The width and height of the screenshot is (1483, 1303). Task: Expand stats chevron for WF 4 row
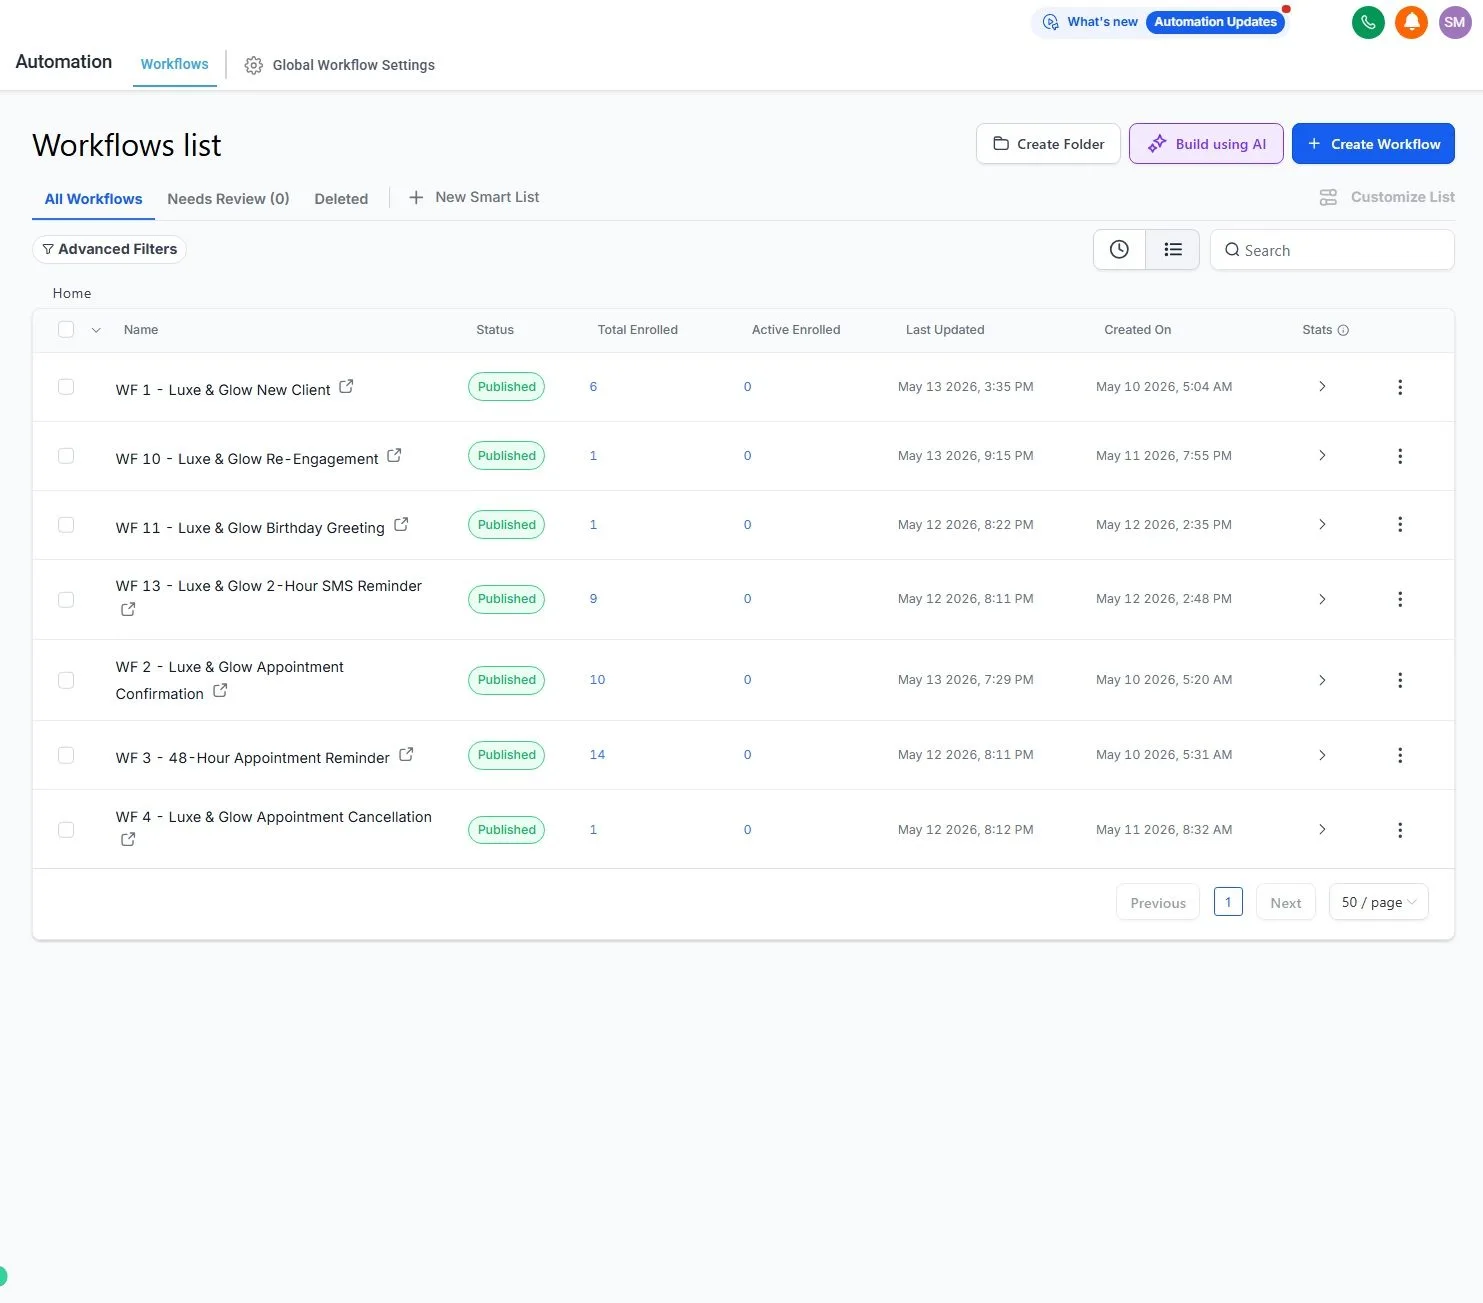click(1322, 829)
